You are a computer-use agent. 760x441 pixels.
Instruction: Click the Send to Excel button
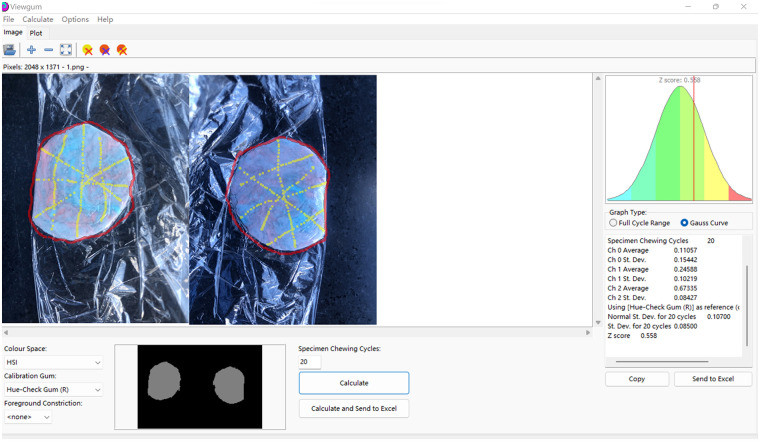pos(712,379)
